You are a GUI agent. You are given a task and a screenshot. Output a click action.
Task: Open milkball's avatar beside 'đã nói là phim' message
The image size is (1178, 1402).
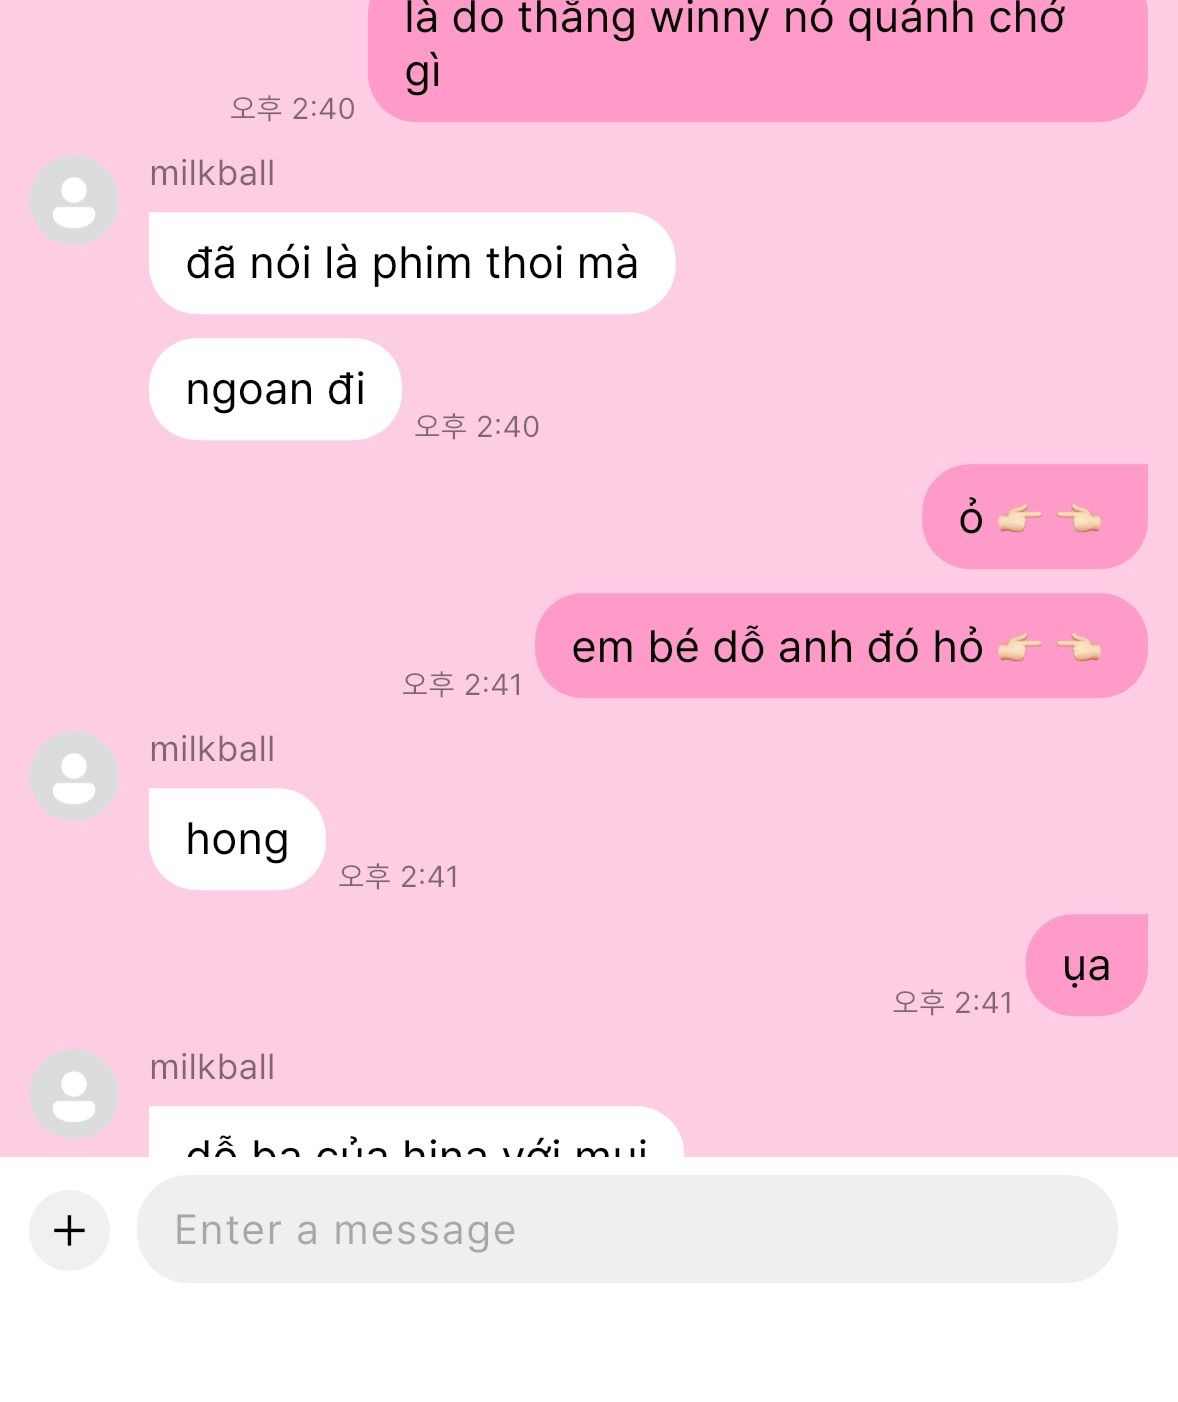[74, 200]
